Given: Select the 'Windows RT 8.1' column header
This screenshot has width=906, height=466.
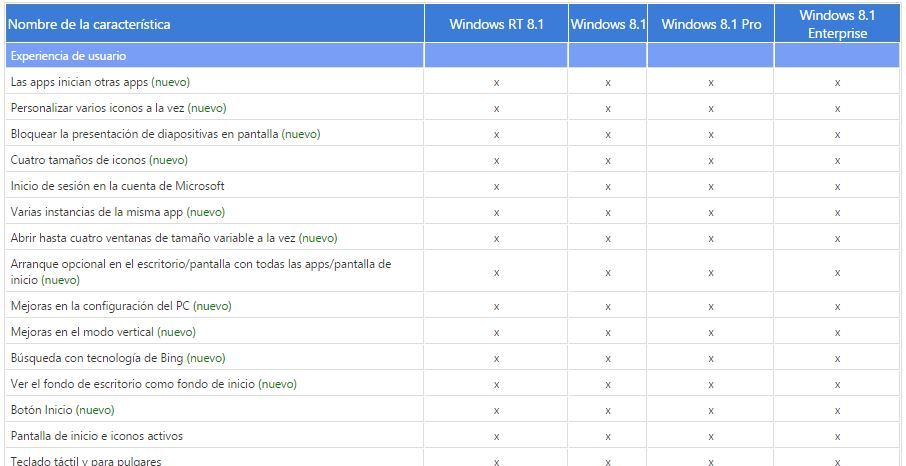Looking at the screenshot, I should [x=496, y=24].
